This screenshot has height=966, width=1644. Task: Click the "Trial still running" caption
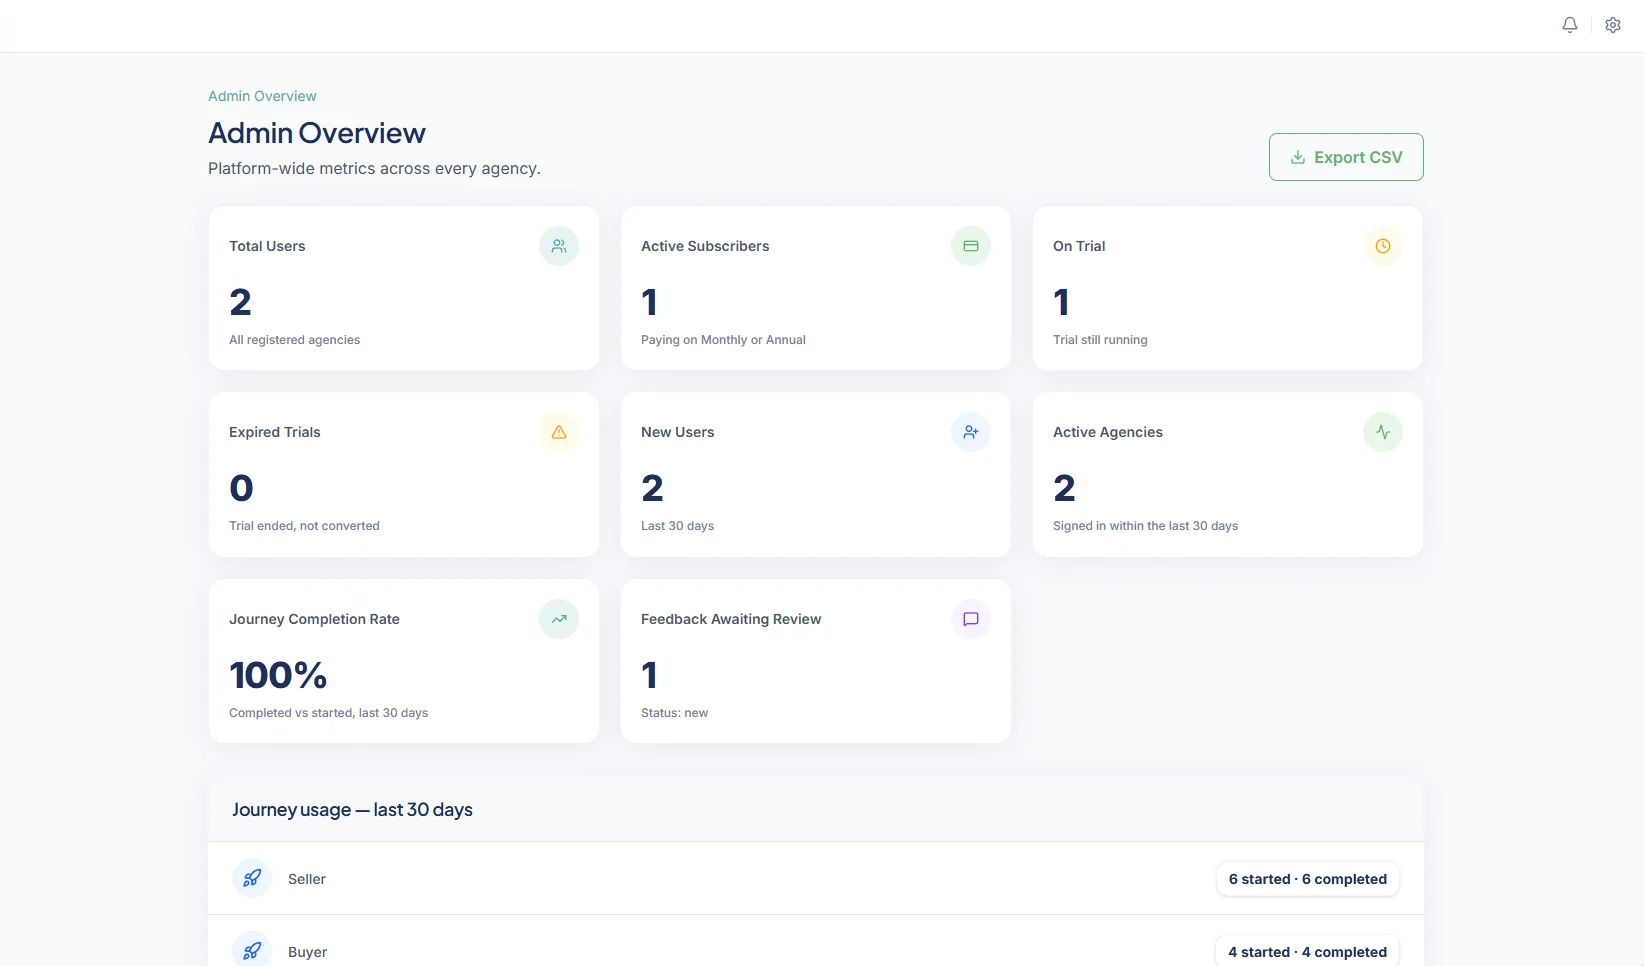pos(1100,340)
